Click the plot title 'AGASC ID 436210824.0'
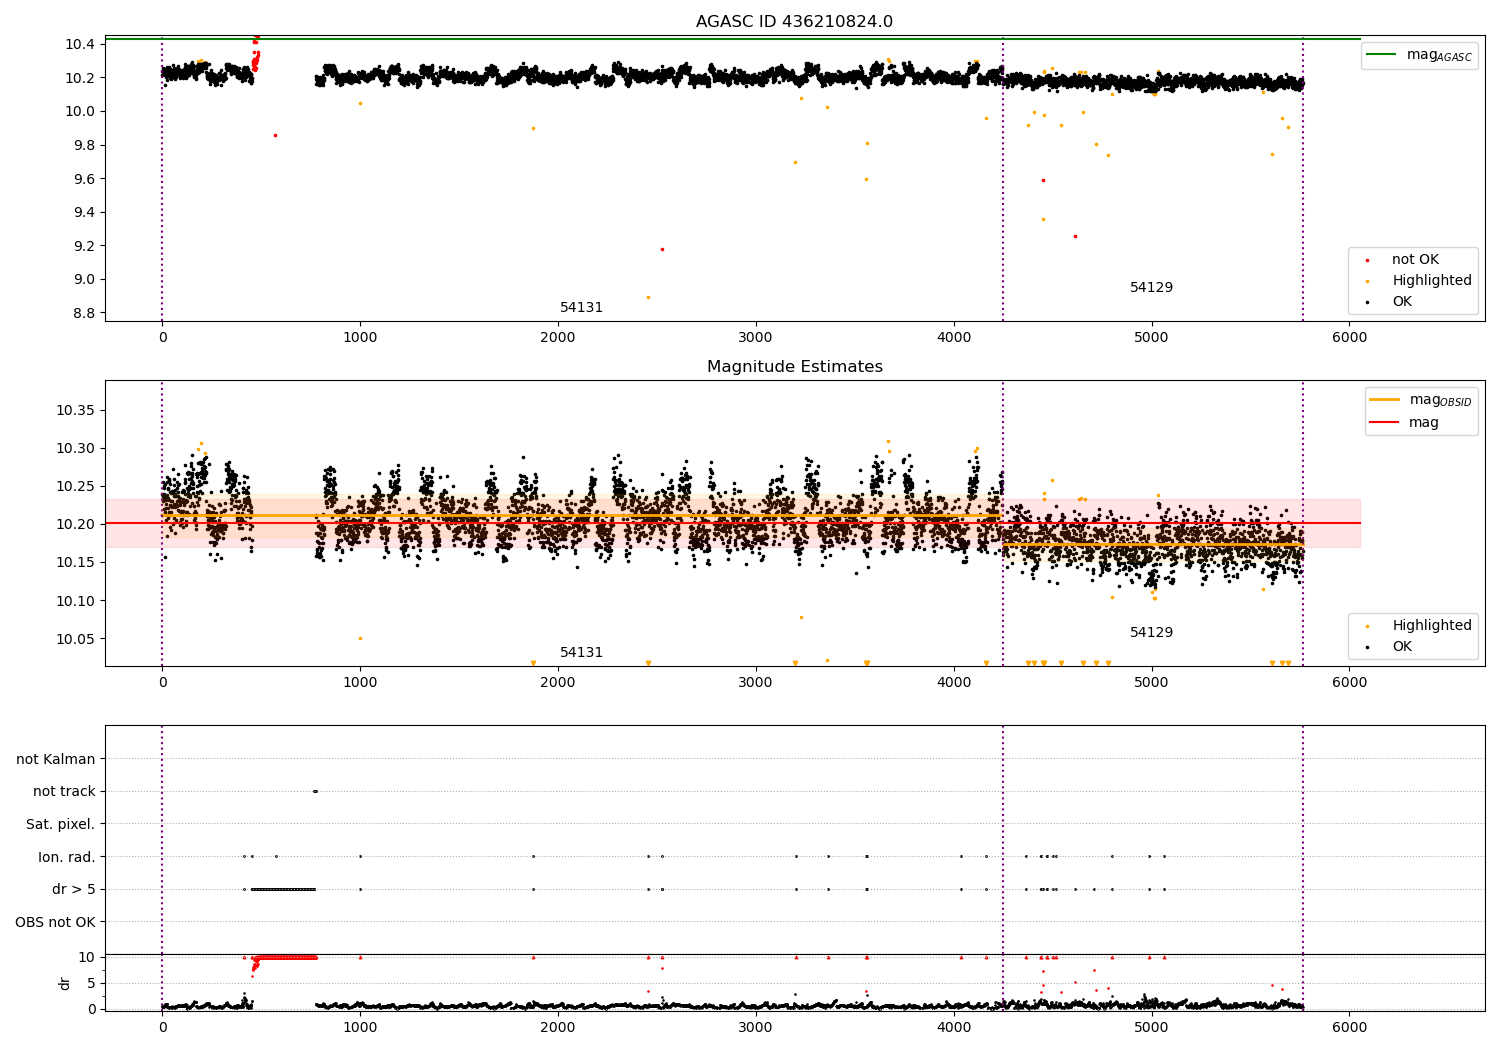The width and height of the screenshot is (1500, 1050). [794, 22]
